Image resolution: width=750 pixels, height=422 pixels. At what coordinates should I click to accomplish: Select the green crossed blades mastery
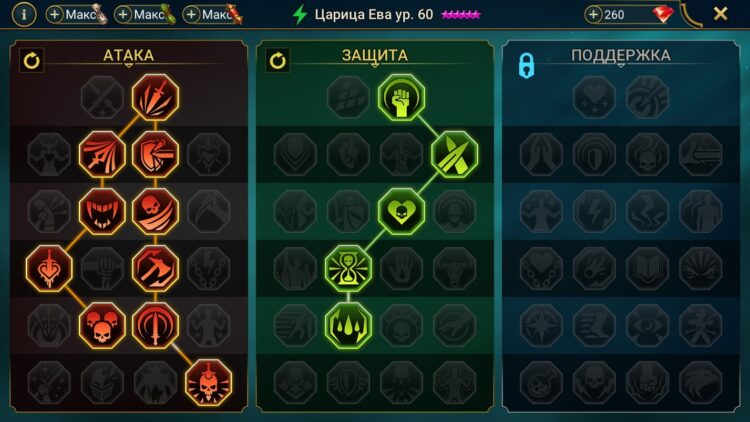tap(454, 154)
